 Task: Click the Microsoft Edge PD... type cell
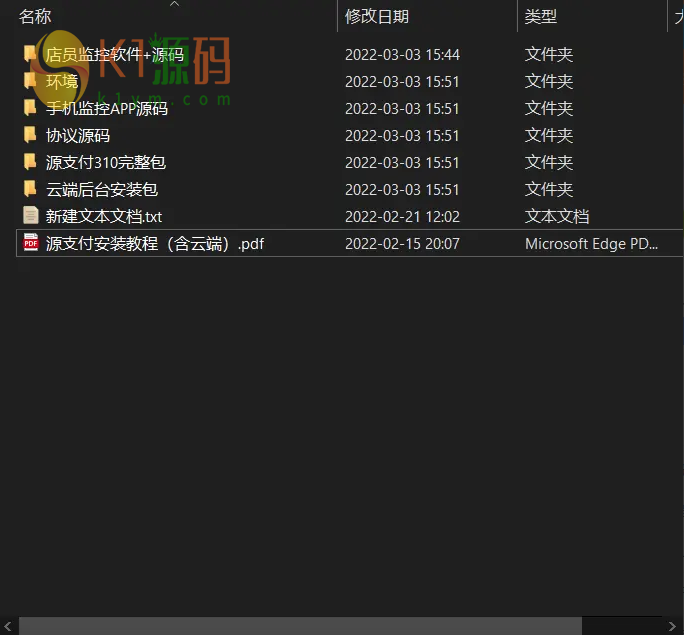point(591,243)
